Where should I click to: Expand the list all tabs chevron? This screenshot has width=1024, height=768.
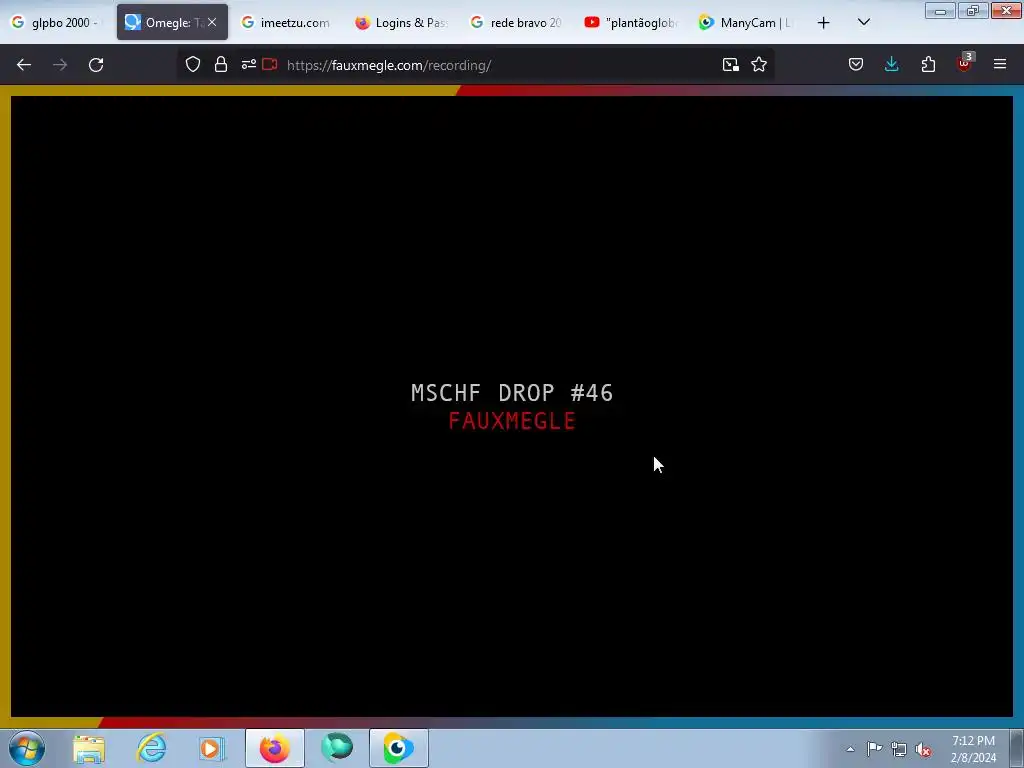click(863, 22)
